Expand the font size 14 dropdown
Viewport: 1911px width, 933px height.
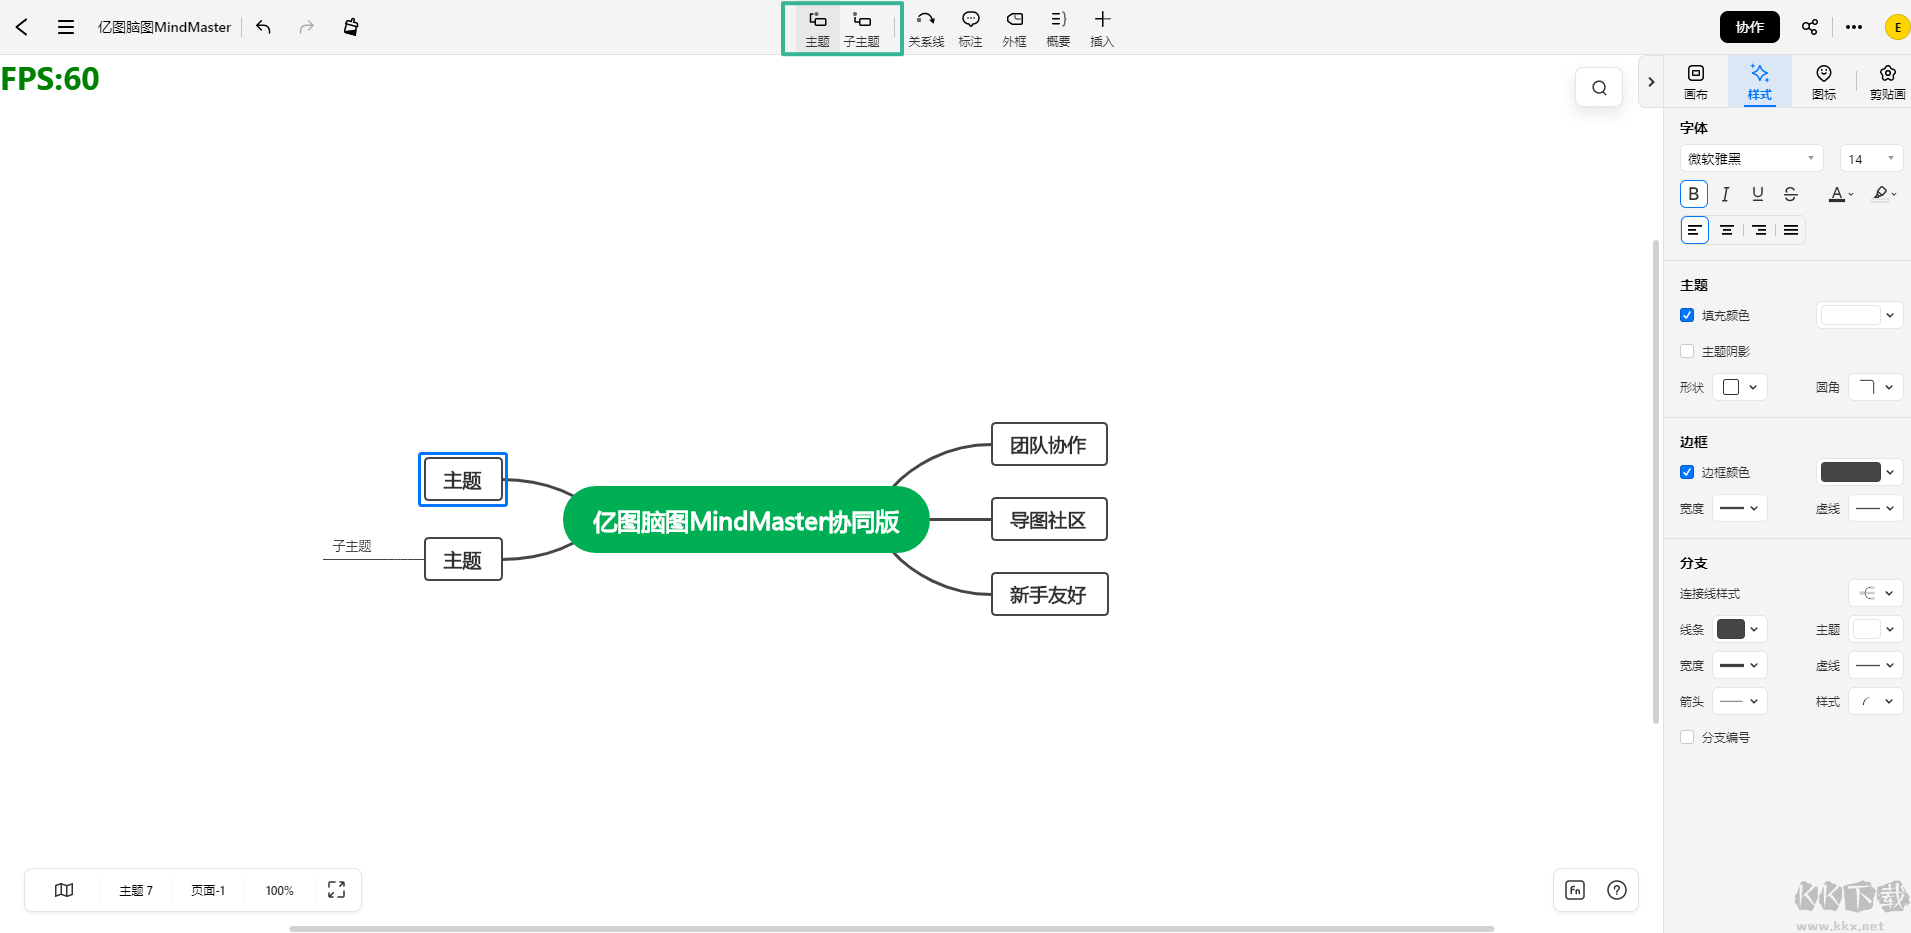[1870, 159]
